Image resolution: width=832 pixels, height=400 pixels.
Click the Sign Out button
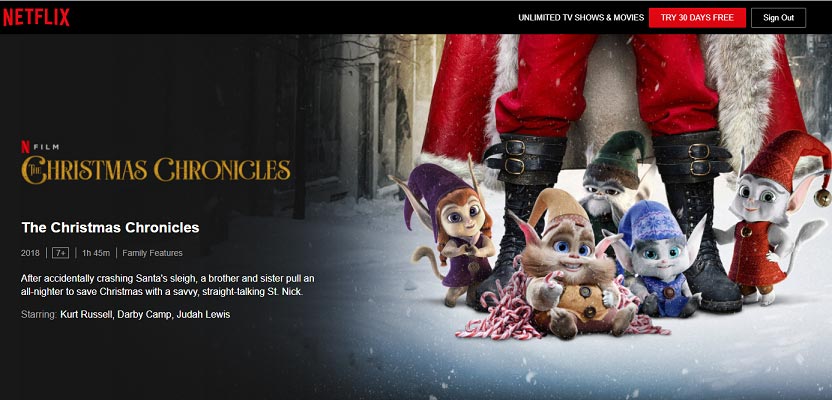coord(778,18)
